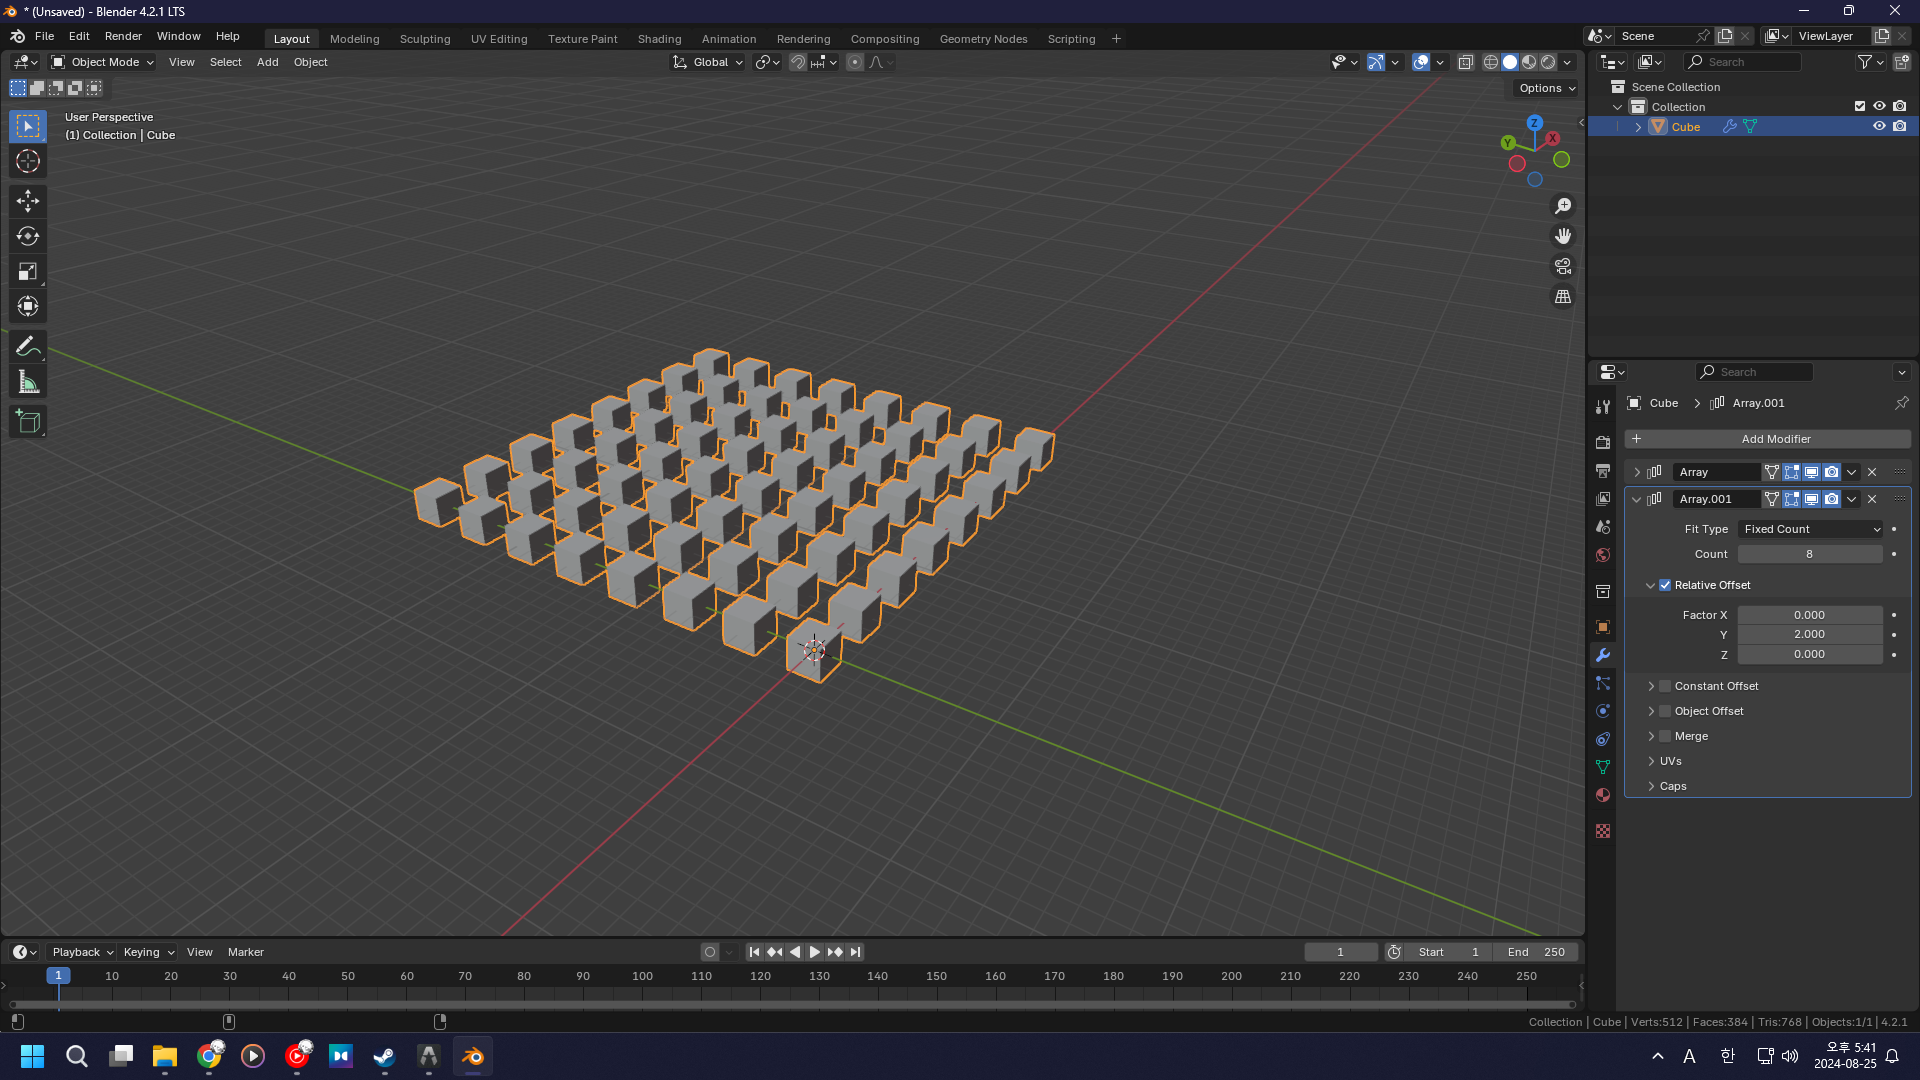Enable the Constant Offset checkbox
The height and width of the screenshot is (1080, 1920).
1665,686
